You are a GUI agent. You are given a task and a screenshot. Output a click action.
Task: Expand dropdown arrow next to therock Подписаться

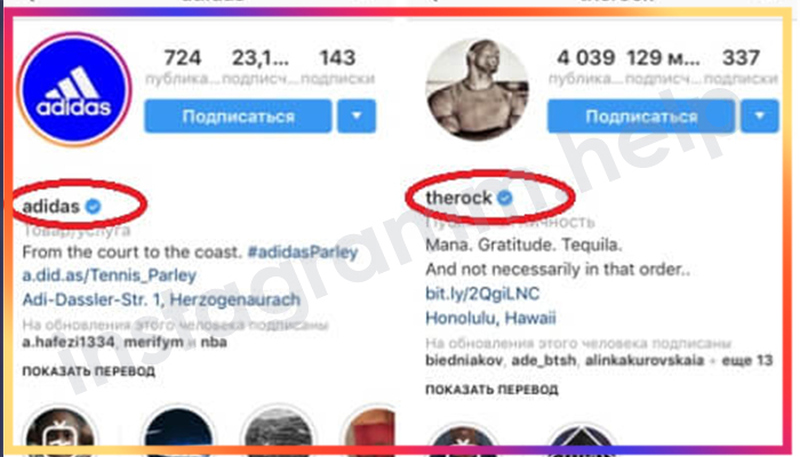(760, 116)
